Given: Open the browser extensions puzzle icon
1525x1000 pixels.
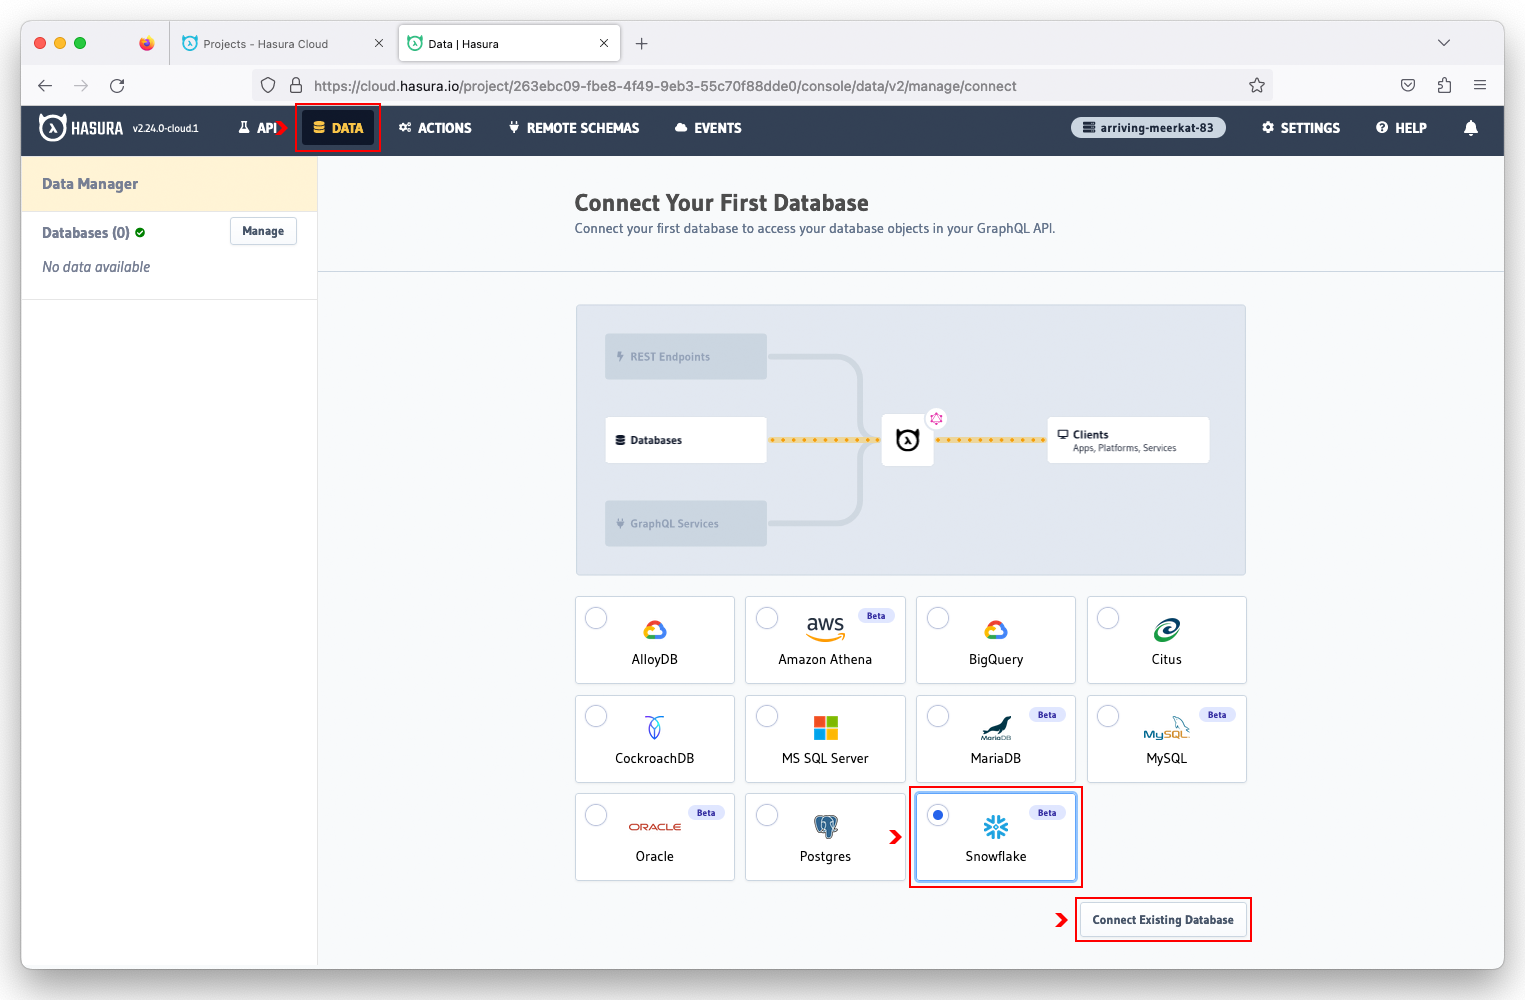Looking at the screenshot, I should coord(1444,86).
